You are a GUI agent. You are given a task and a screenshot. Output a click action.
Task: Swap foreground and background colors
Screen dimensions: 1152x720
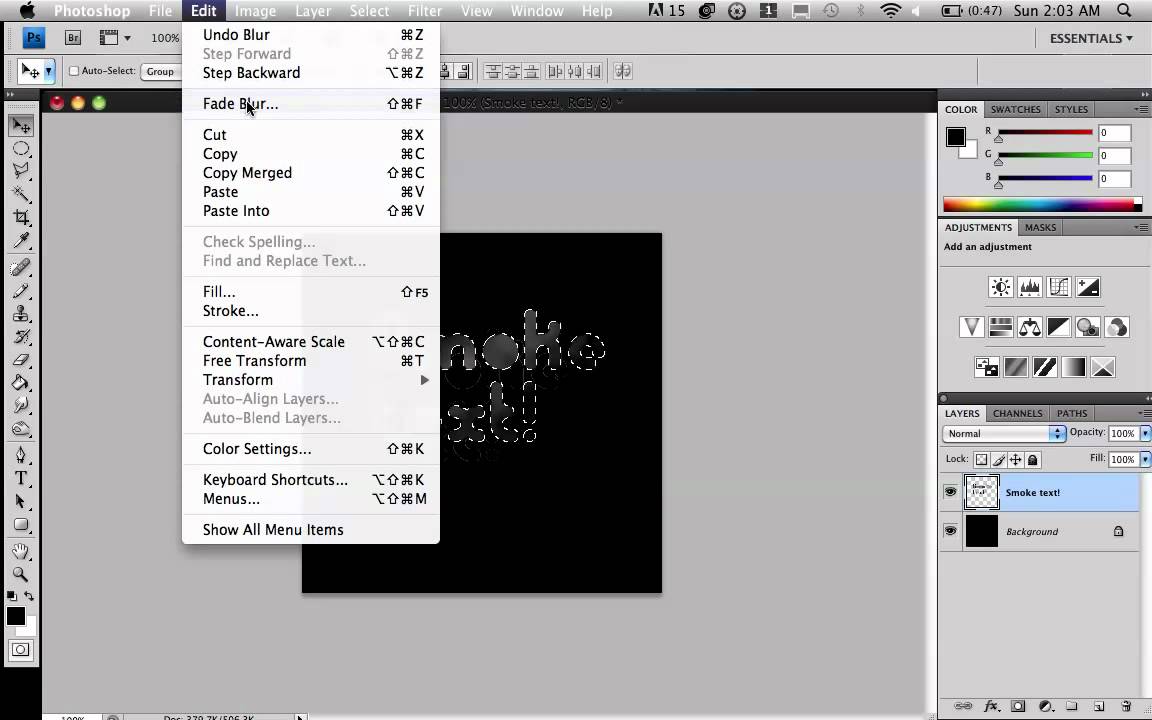[29, 596]
